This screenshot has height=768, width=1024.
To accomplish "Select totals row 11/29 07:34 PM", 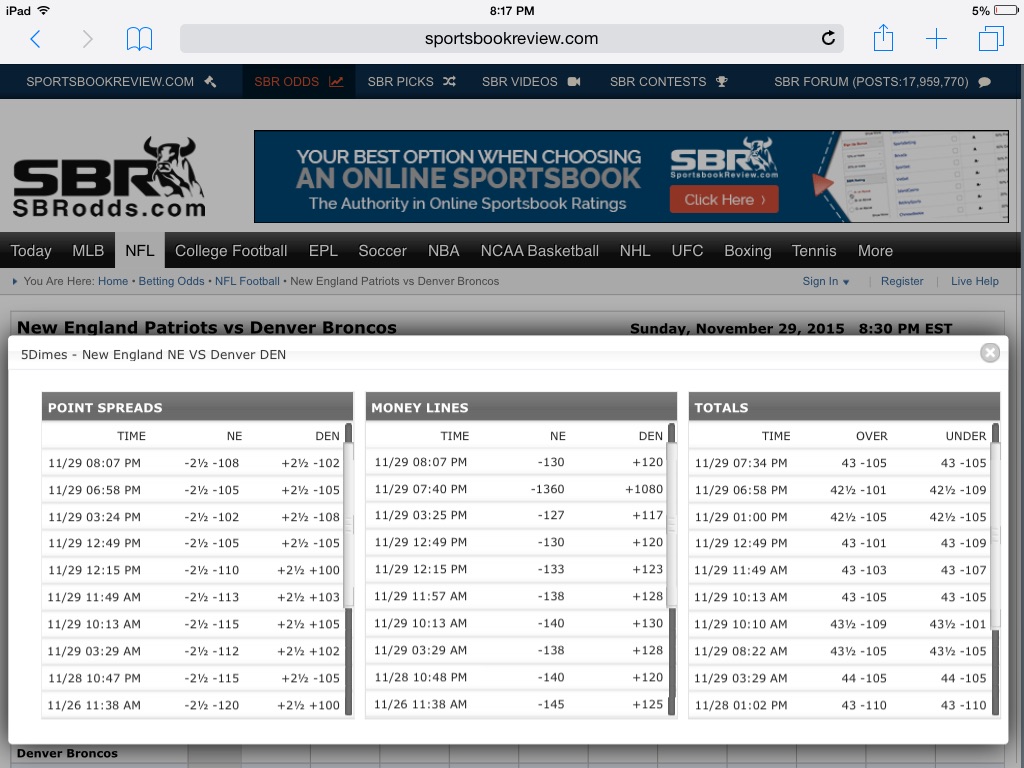I will click(x=840, y=463).
